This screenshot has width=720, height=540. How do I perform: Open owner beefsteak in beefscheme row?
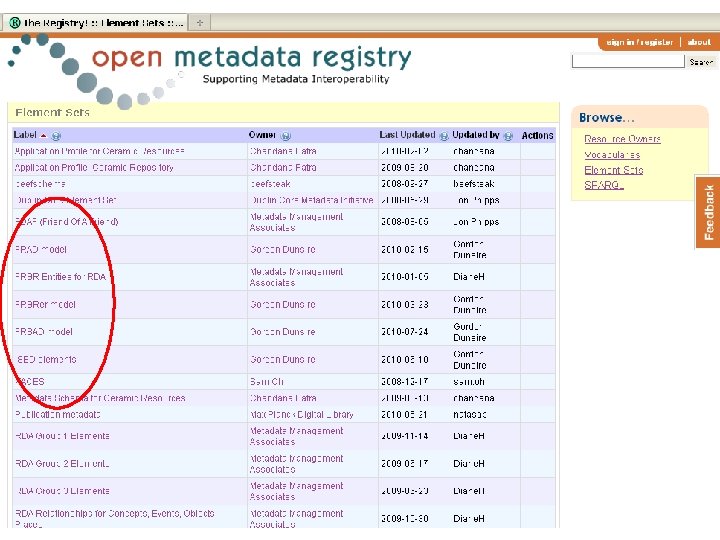(x=270, y=184)
